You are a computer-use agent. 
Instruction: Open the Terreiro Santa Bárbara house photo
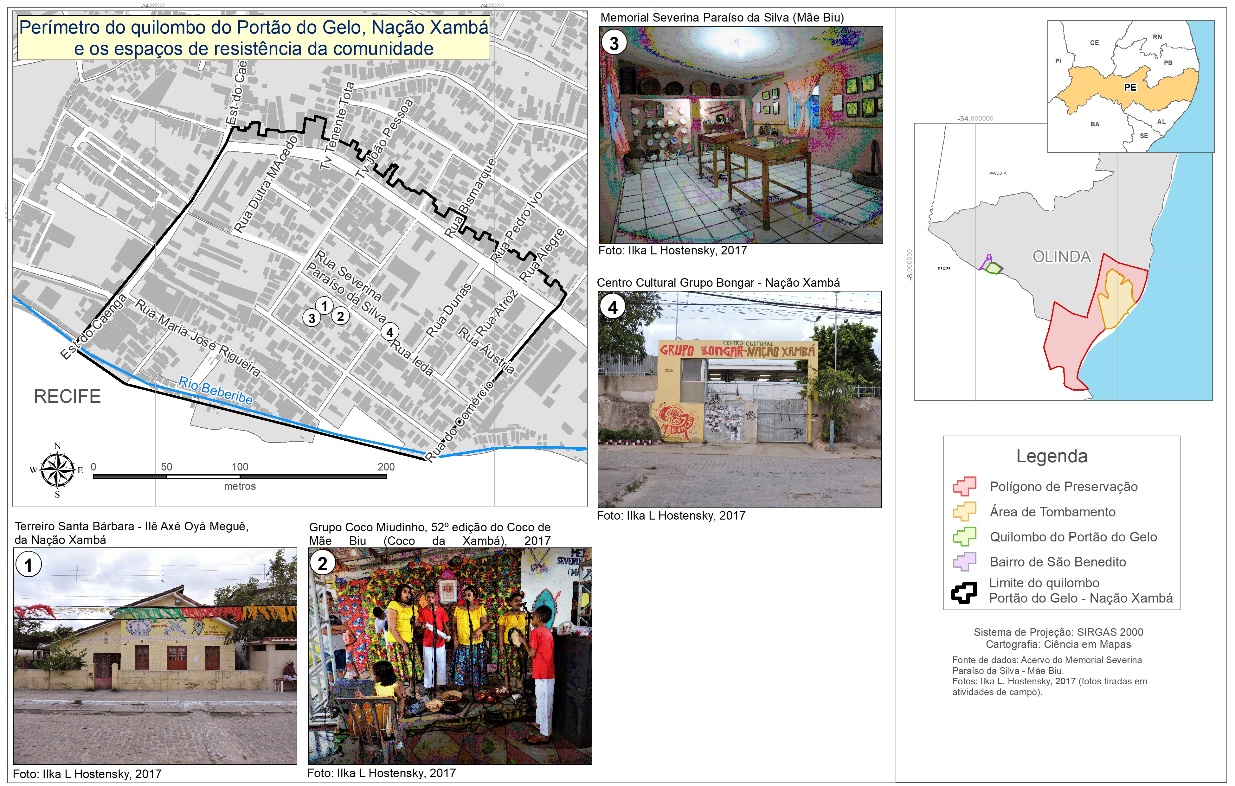pyautogui.click(x=155, y=656)
